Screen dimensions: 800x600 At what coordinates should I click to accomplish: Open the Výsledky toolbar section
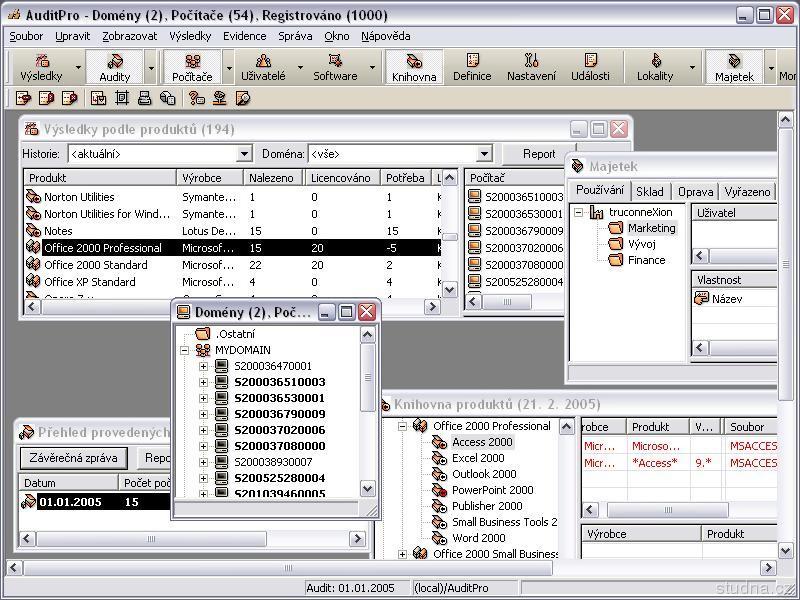(42, 67)
